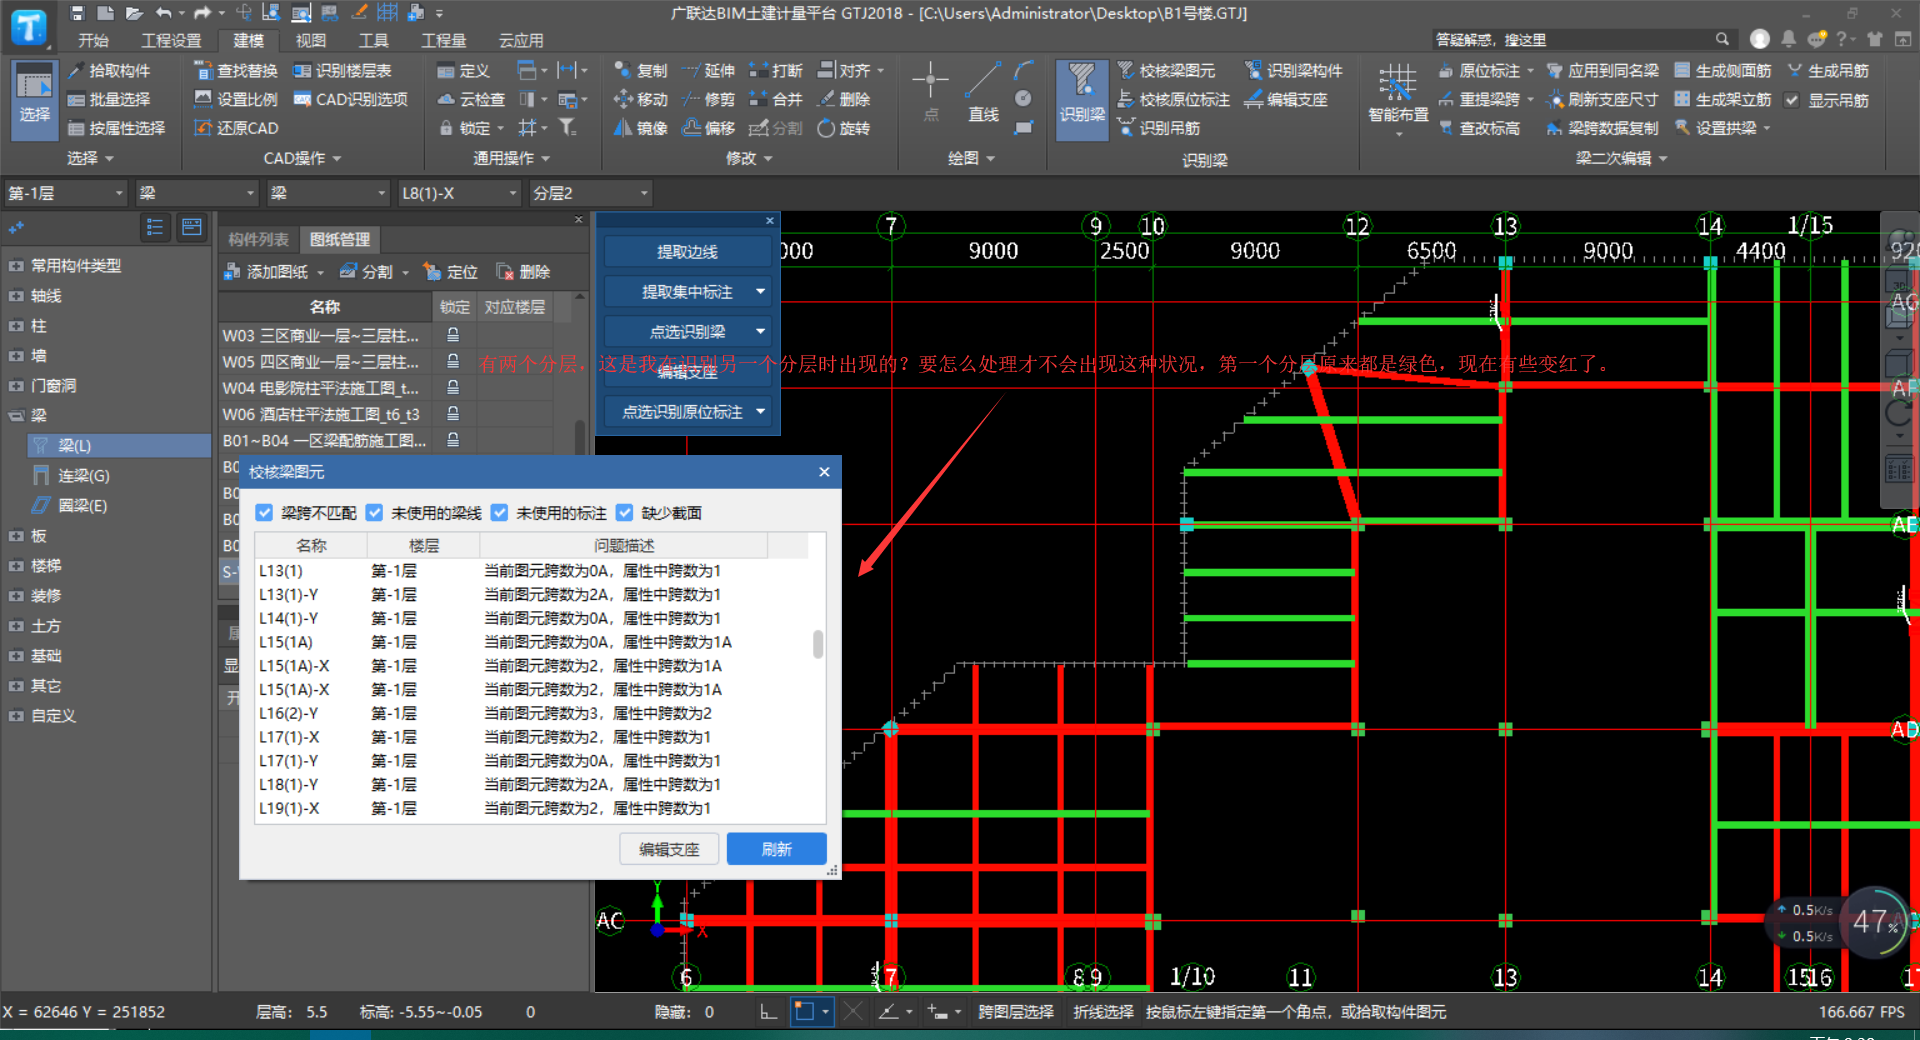Toggle the 显示吊筋 checkbox in ribbon

pos(1792,100)
